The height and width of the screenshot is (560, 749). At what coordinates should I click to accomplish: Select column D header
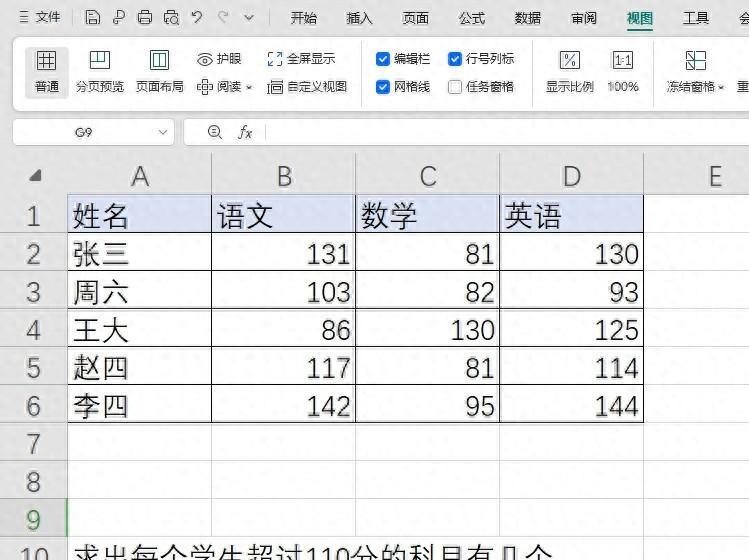[x=571, y=176]
